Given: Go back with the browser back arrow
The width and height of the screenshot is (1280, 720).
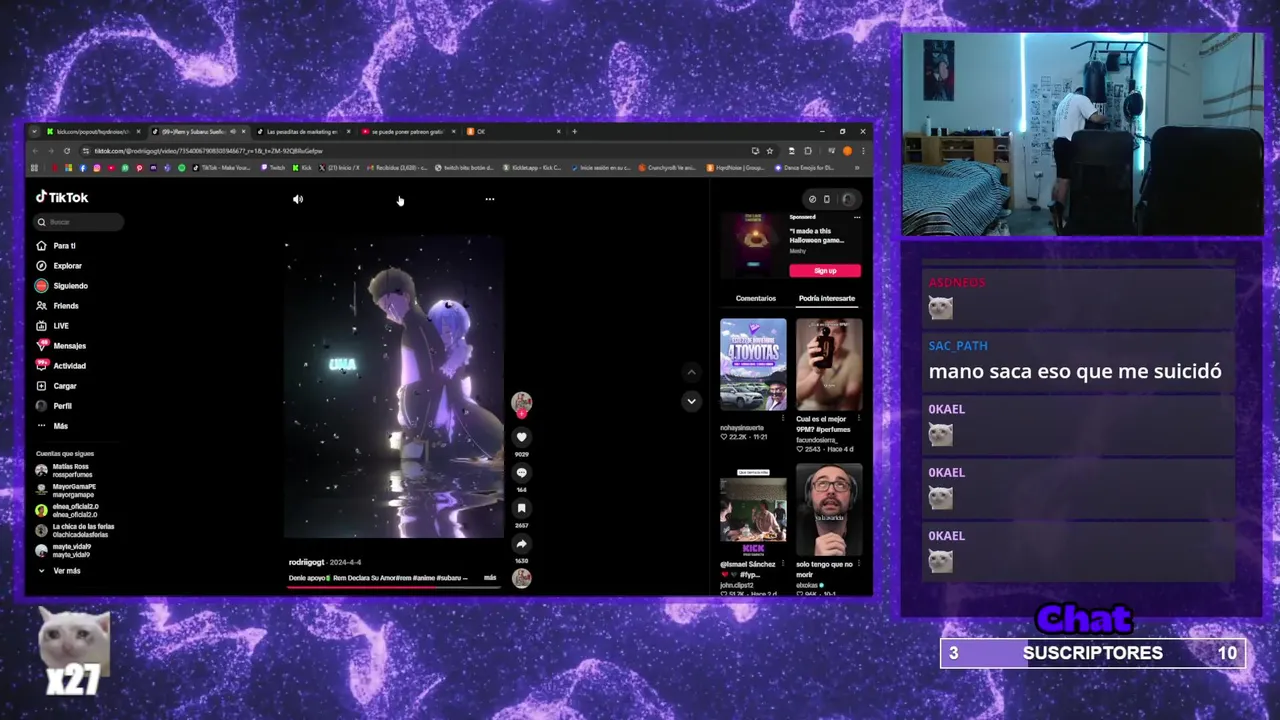Looking at the screenshot, I should [x=35, y=151].
